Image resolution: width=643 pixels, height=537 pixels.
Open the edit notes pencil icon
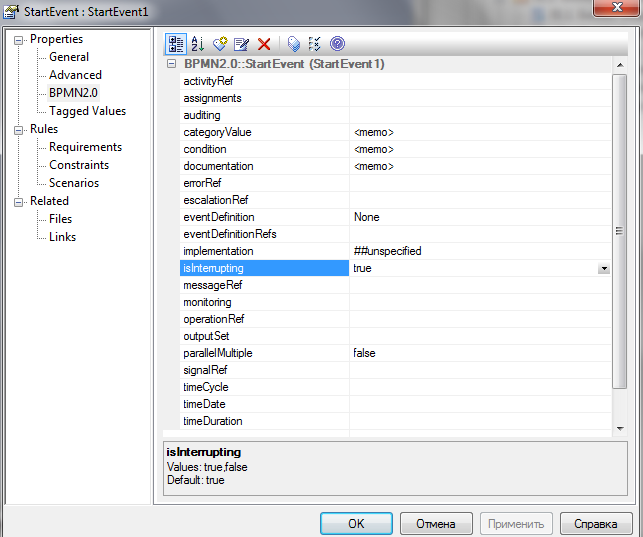click(241, 44)
